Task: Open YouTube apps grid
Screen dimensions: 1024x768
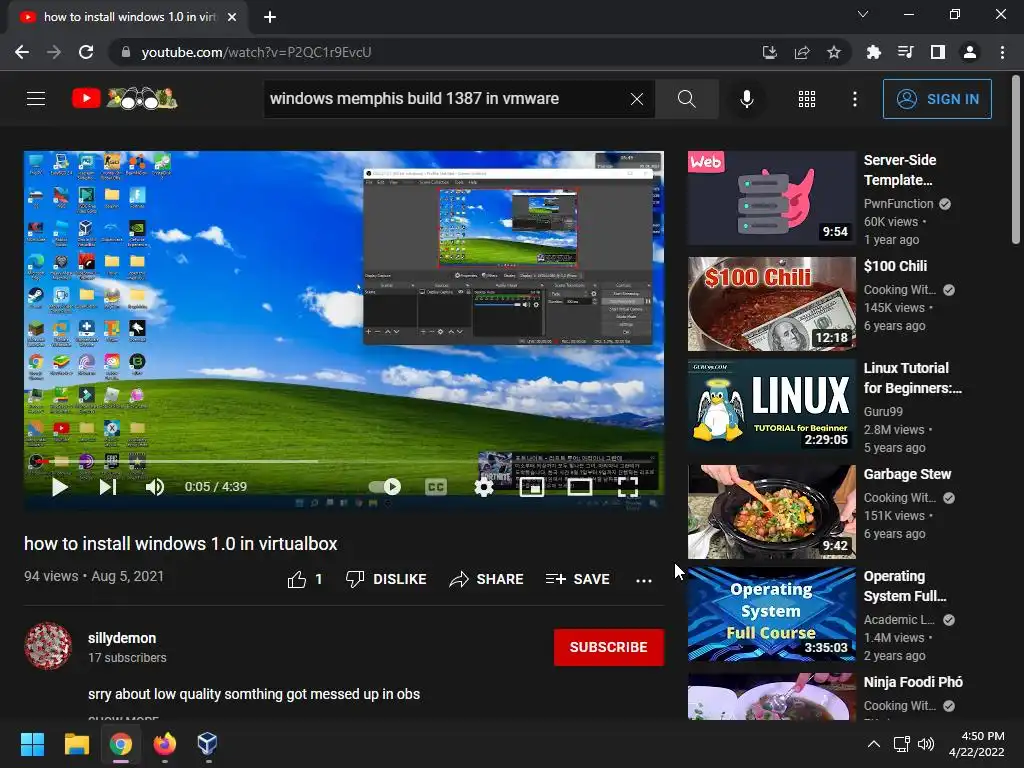Action: click(807, 99)
